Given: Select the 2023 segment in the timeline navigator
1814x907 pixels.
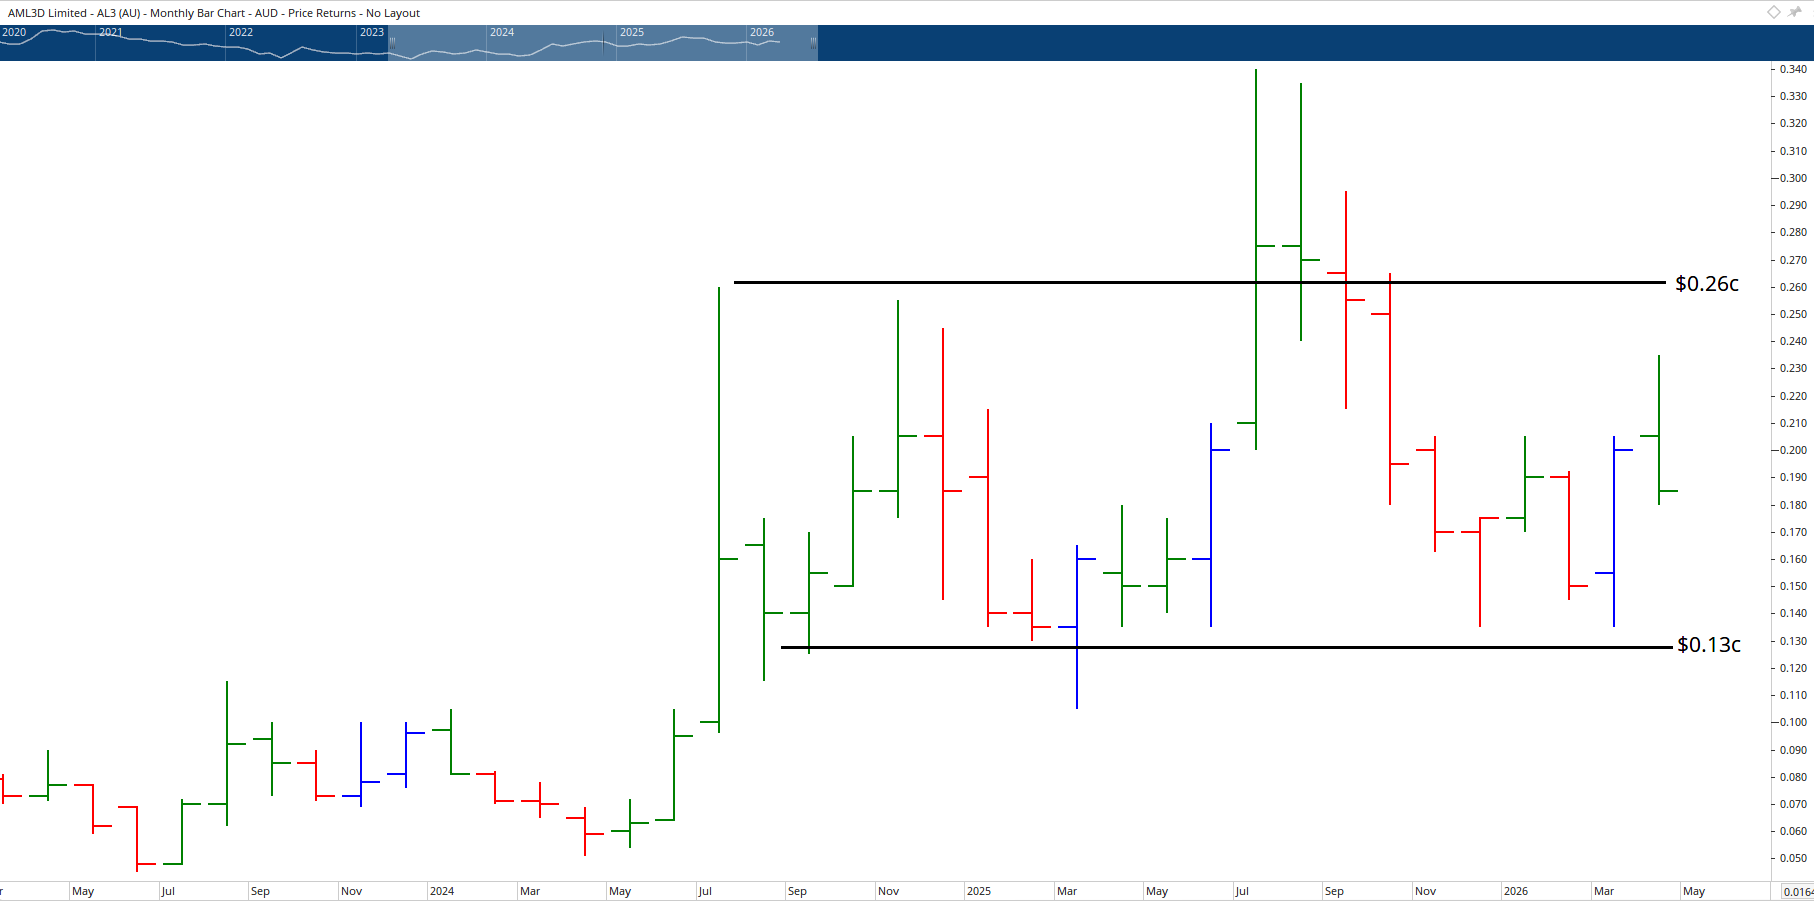Looking at the screenshot, I should 372,33.
